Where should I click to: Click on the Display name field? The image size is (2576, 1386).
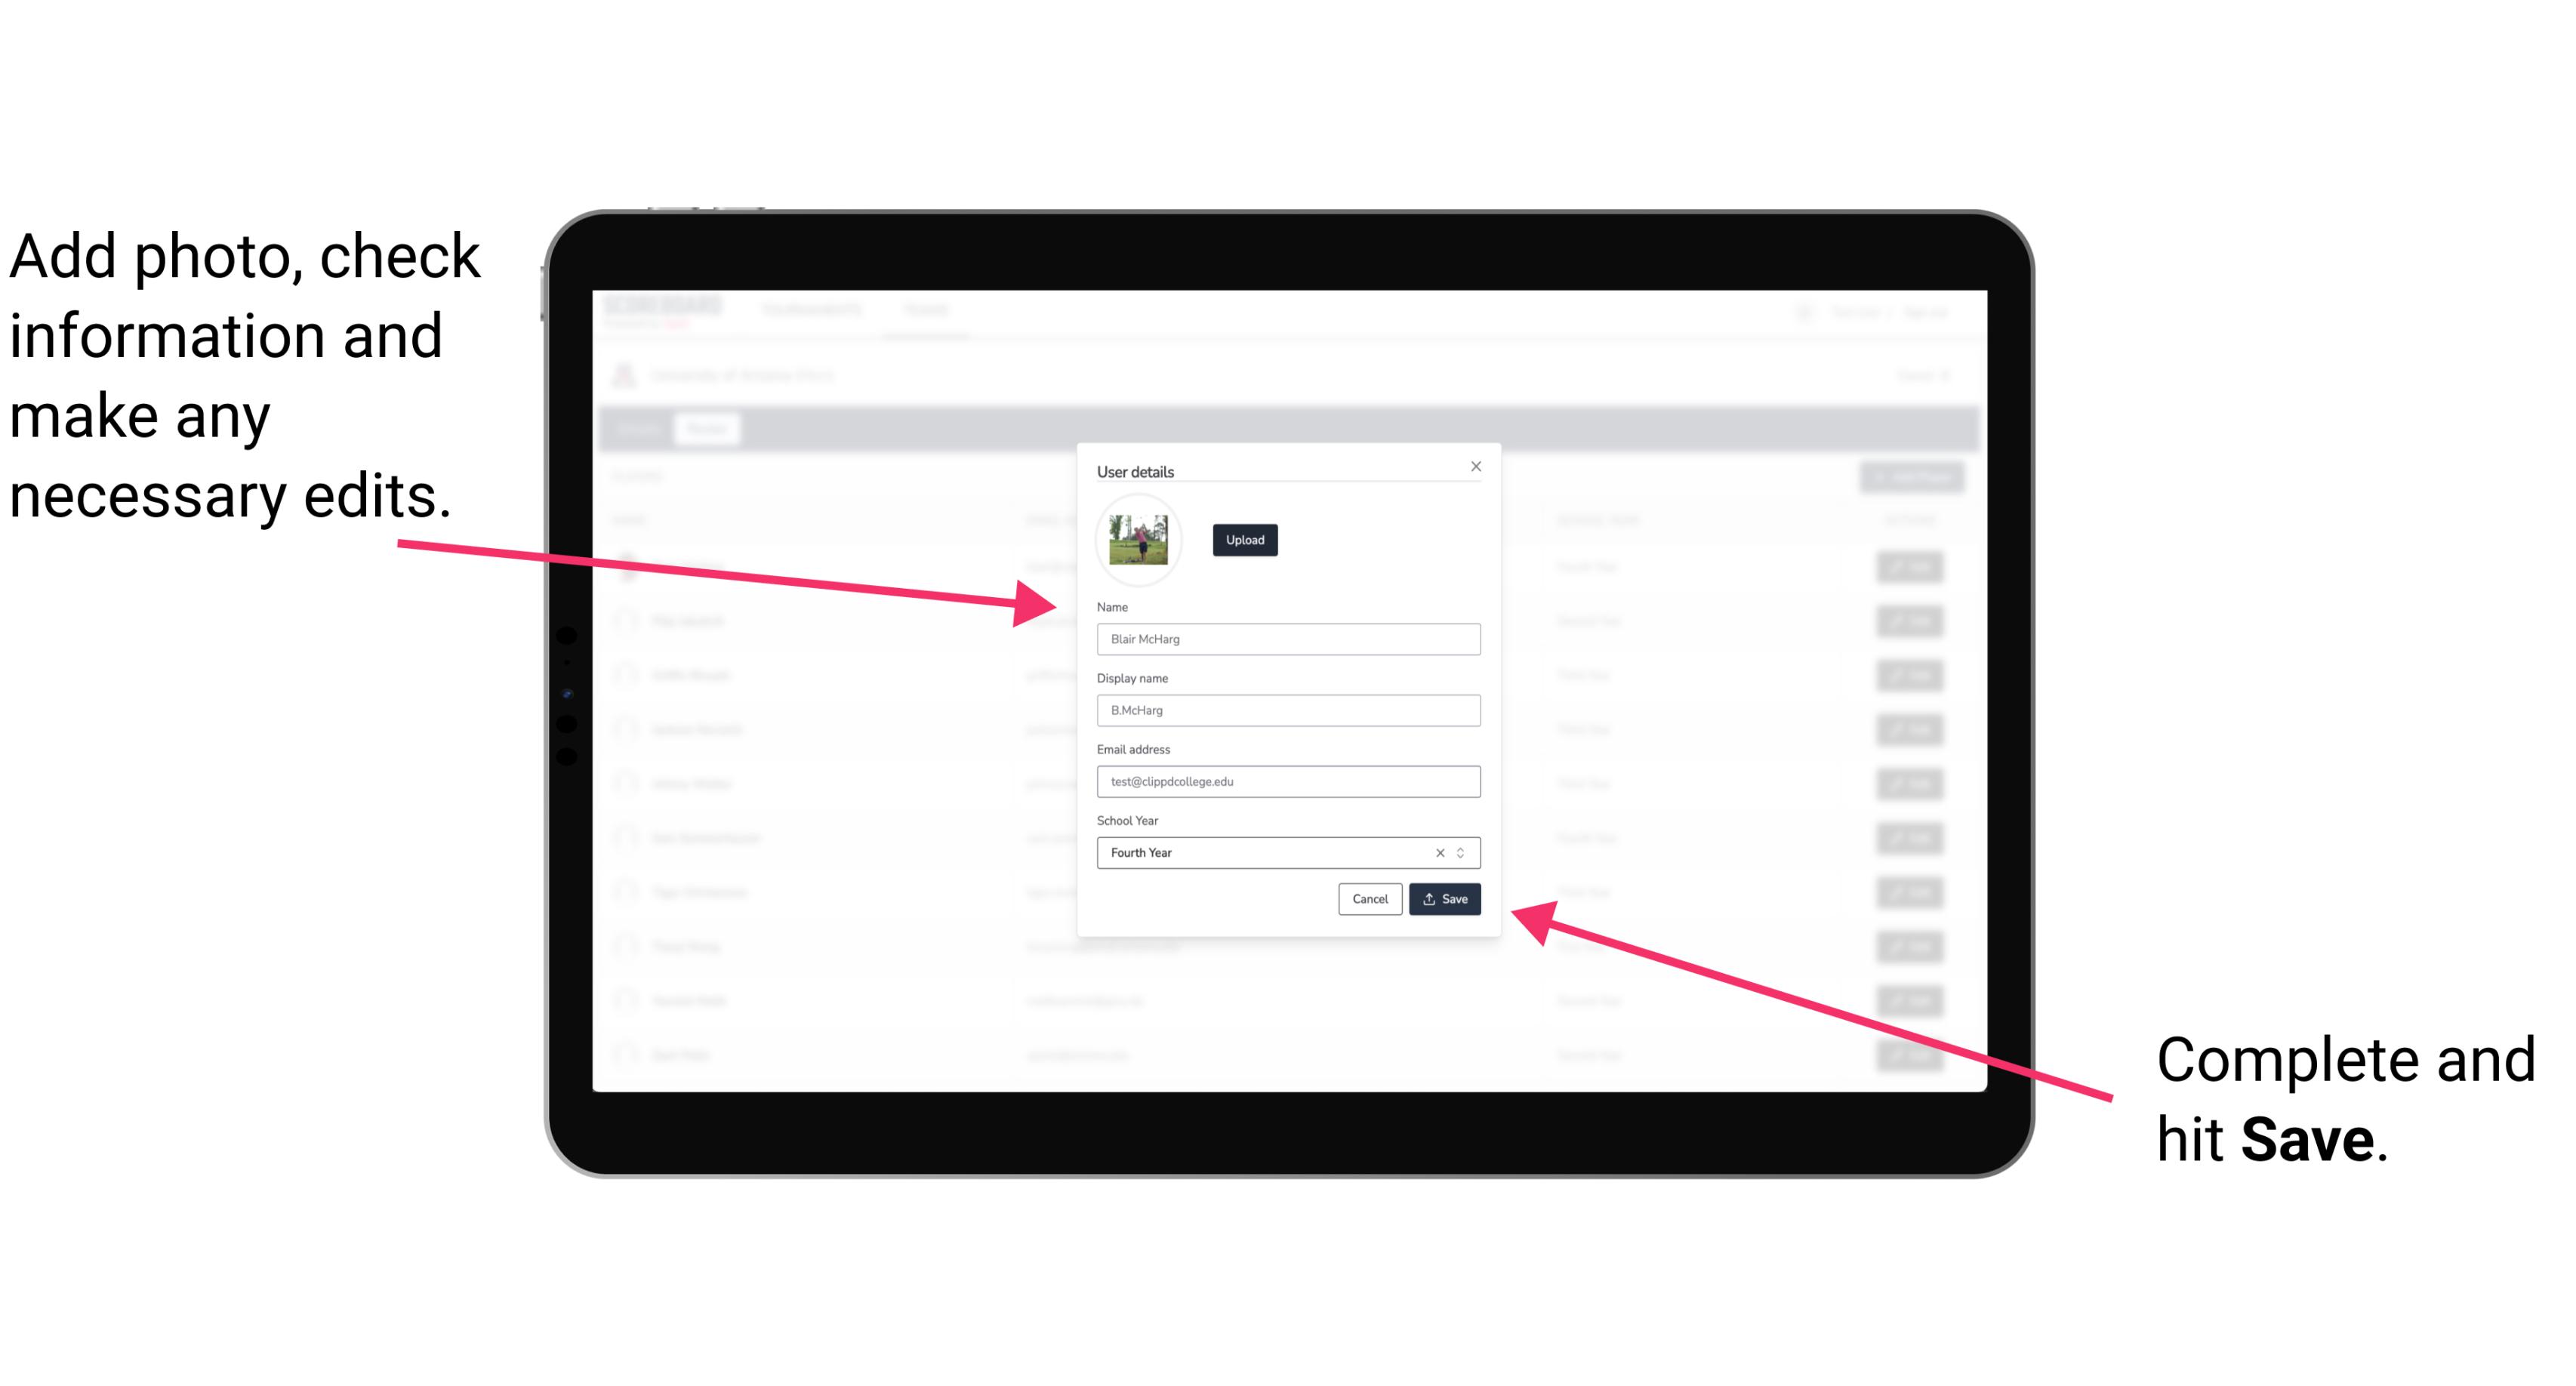pyautogui.click(x=1289, y=710)
